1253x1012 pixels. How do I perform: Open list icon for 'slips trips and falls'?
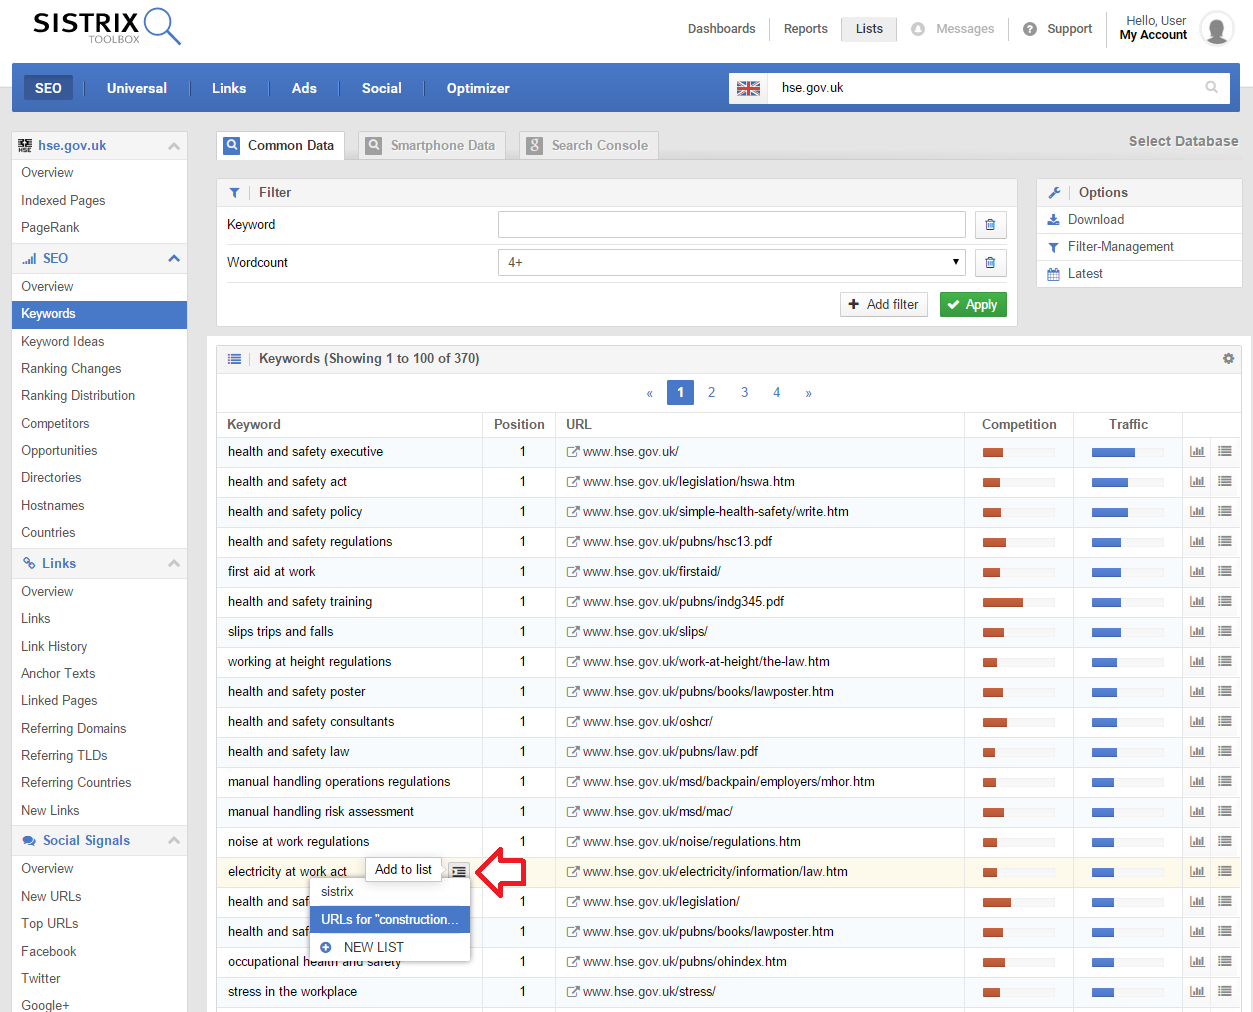(x=1224, y=632)
